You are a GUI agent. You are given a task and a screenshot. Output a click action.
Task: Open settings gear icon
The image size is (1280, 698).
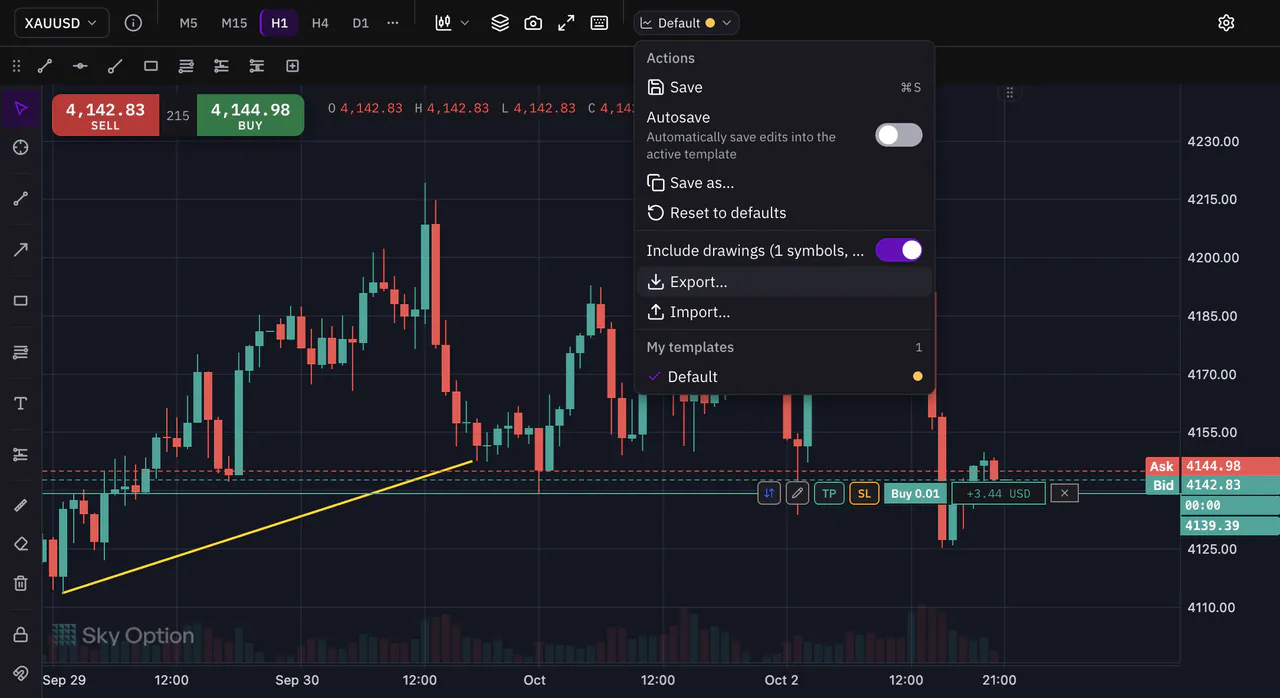tap(1226, 23)
